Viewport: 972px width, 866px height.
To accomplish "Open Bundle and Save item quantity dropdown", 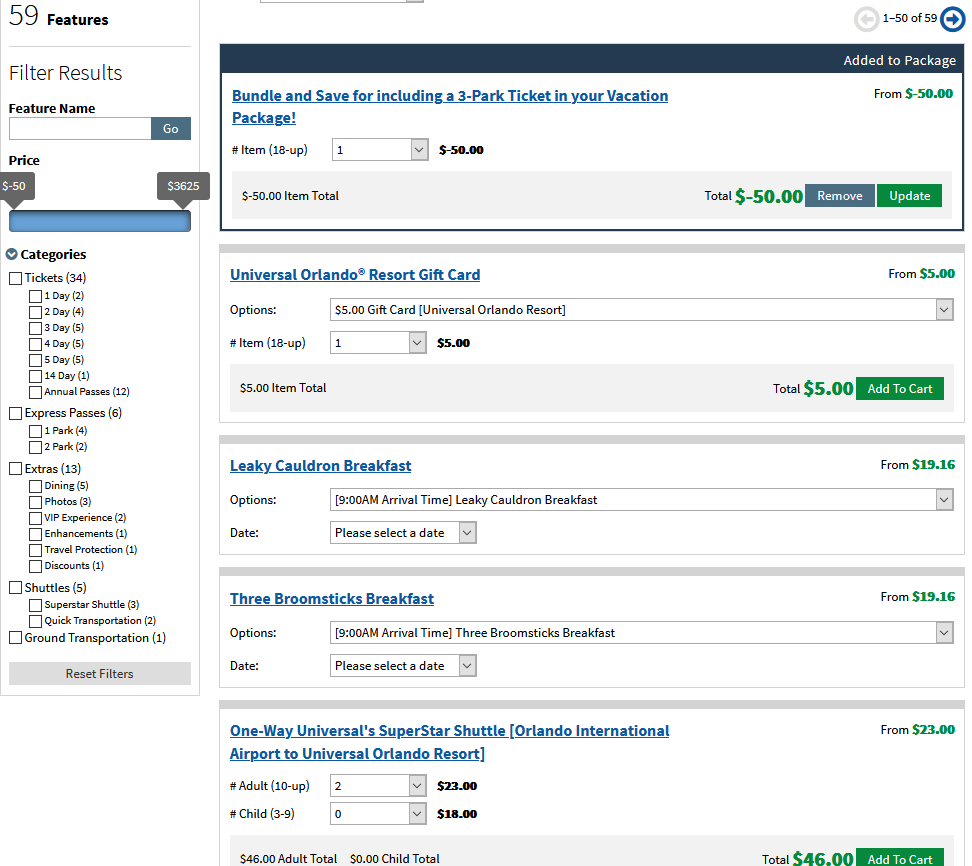I will coord(380,150).
